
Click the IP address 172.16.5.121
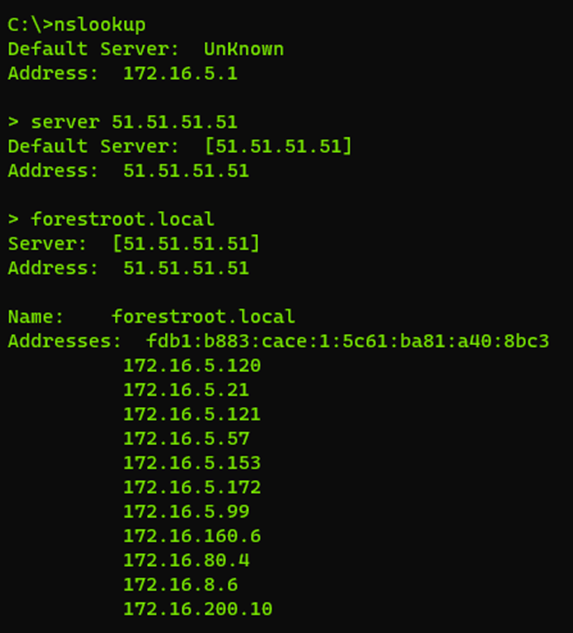[x=192, y=414]
